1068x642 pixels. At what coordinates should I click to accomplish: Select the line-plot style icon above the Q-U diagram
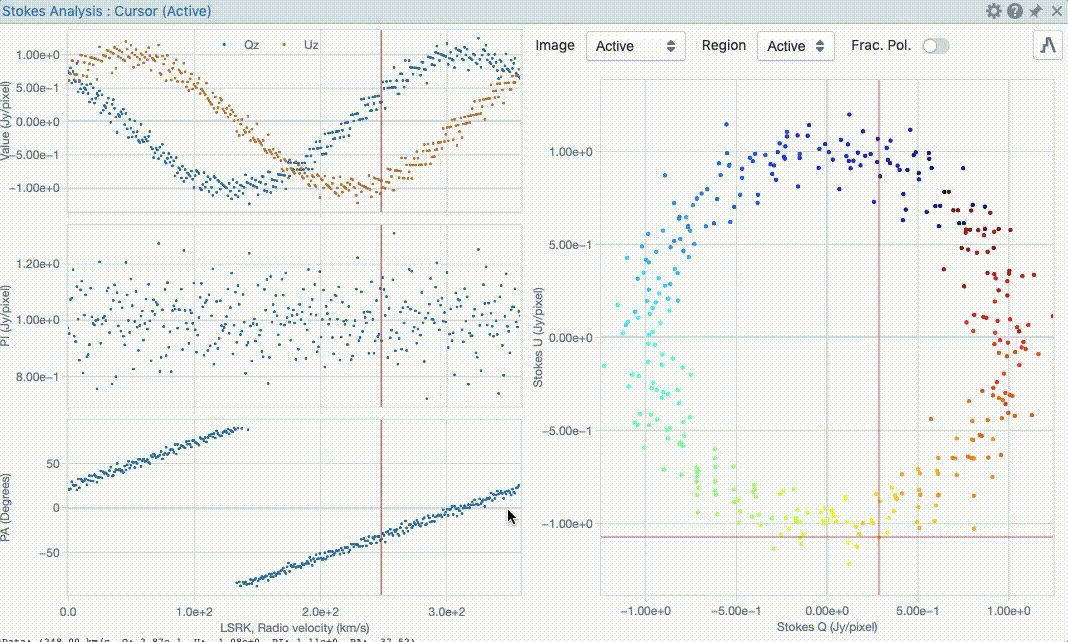[x=1046, y=44]
